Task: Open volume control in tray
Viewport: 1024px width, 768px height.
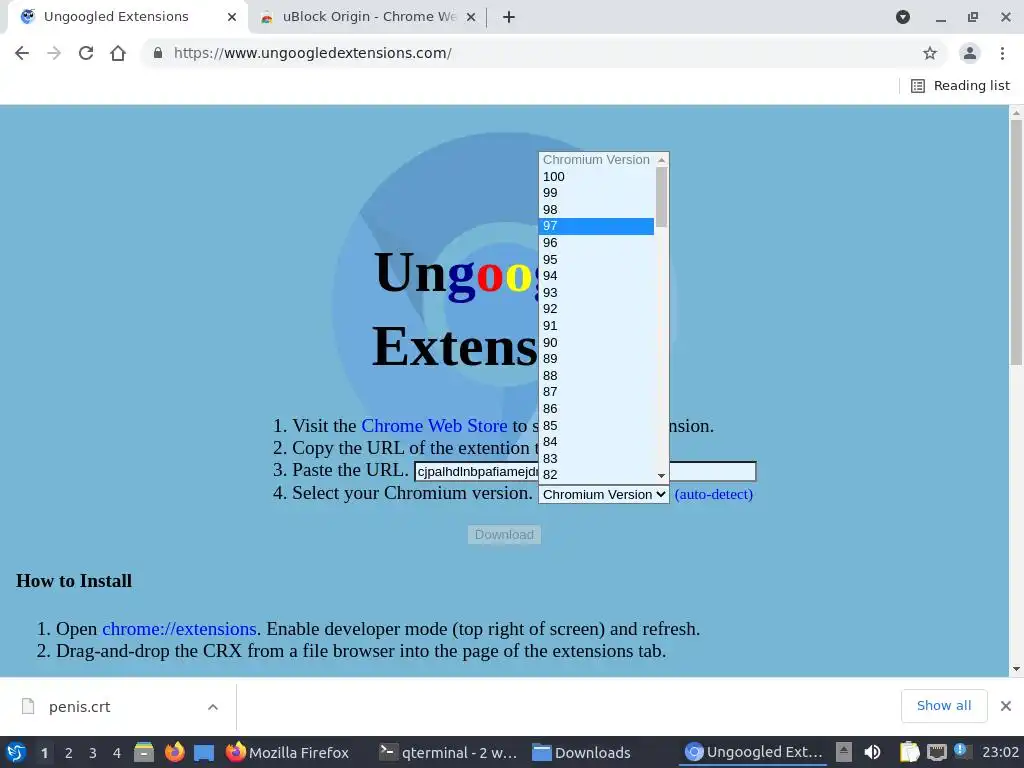Action: (x=872, y=752)
